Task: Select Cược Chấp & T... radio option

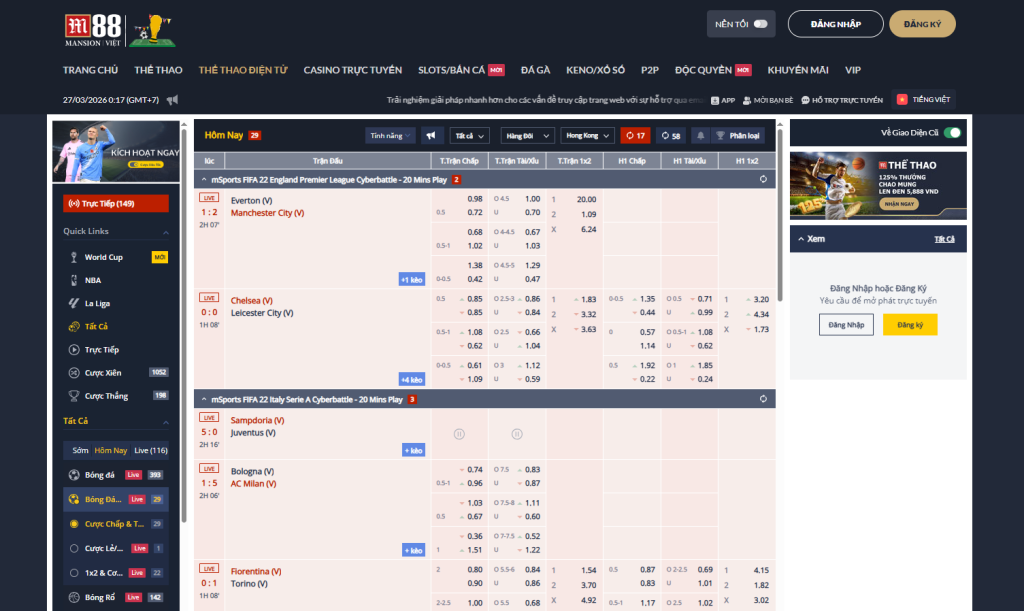Action: (74, 524)
